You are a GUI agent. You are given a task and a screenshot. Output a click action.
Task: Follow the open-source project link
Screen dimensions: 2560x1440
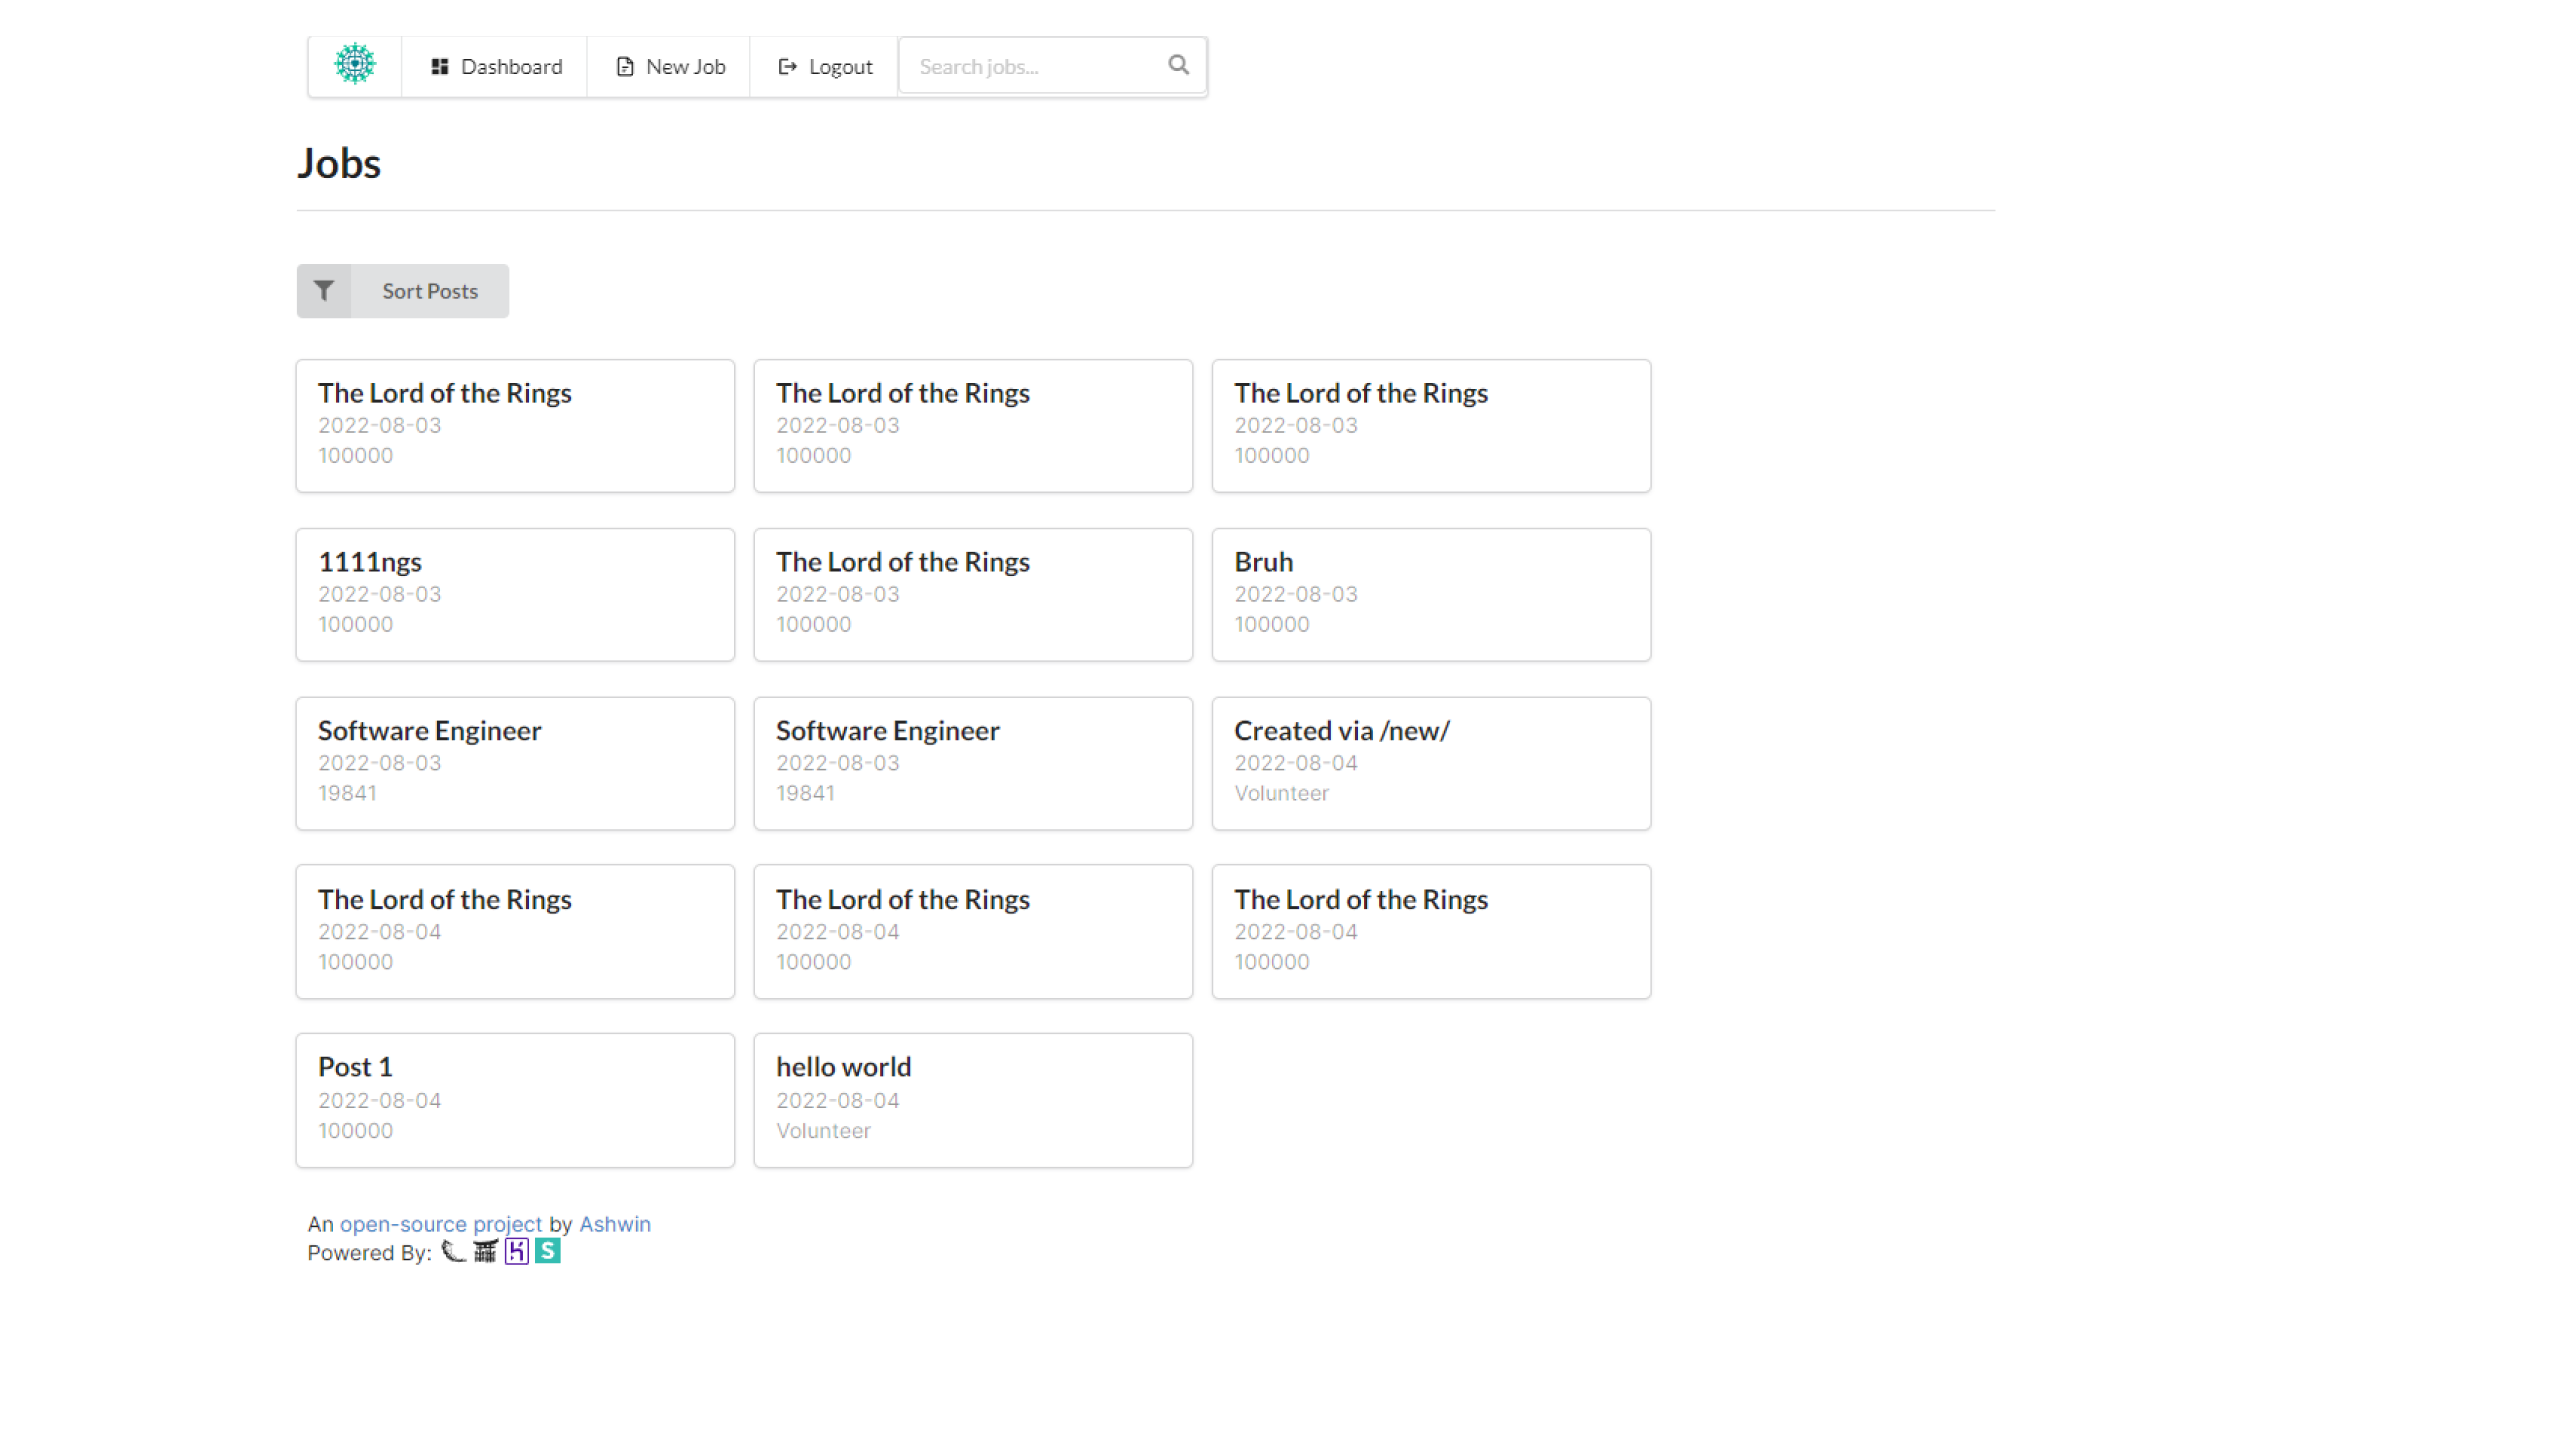[x=440, y=1224]
